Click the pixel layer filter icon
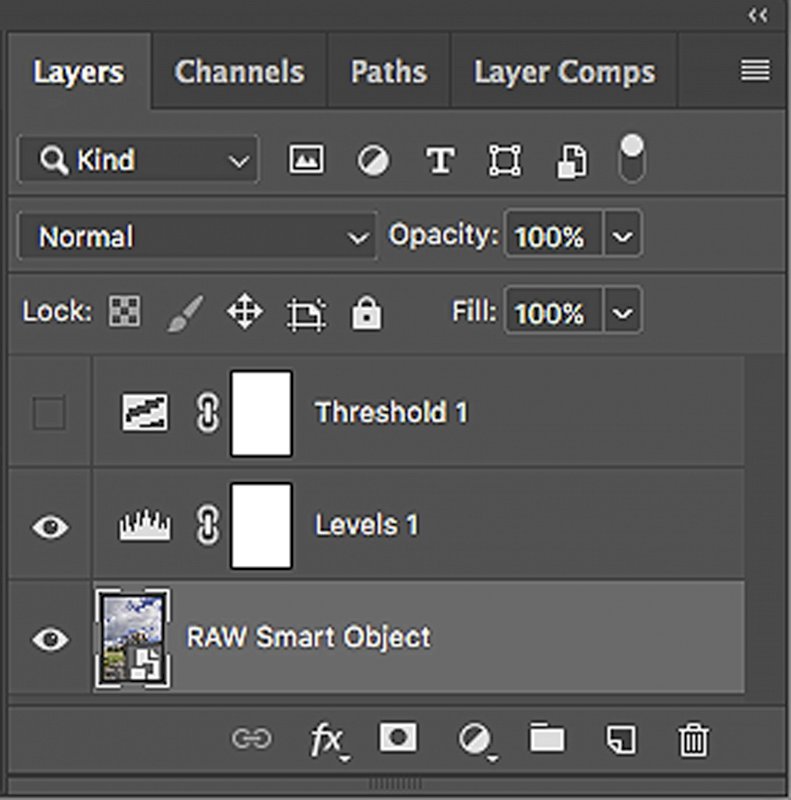The width and height of the screenshot is (791, 800). pos(306,160)
